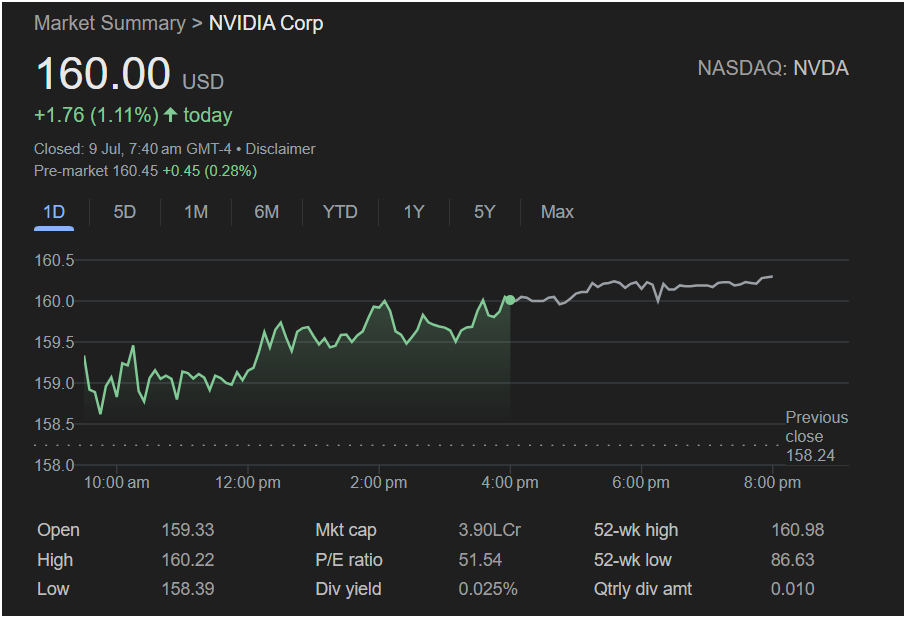View the 5Y chart tab

[x=484, y=212]
